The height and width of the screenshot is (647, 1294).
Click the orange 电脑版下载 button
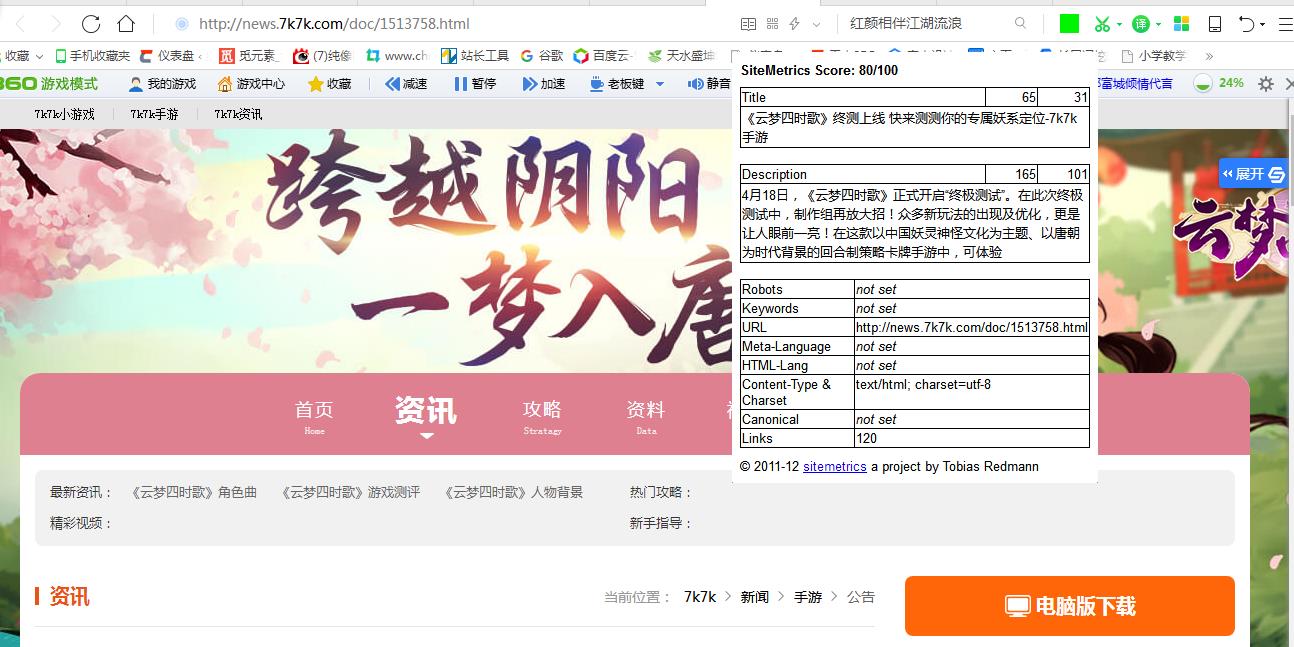click(1070, 606)
